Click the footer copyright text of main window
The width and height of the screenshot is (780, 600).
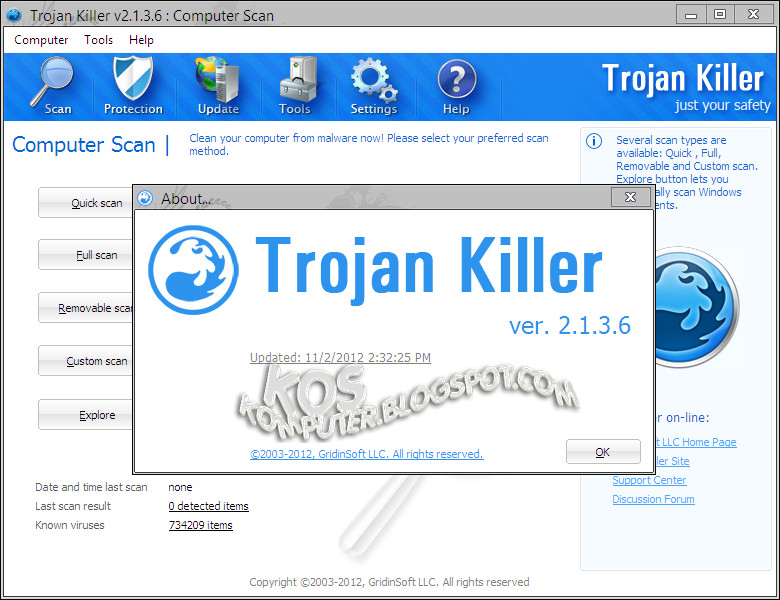[x=389, y=582]
